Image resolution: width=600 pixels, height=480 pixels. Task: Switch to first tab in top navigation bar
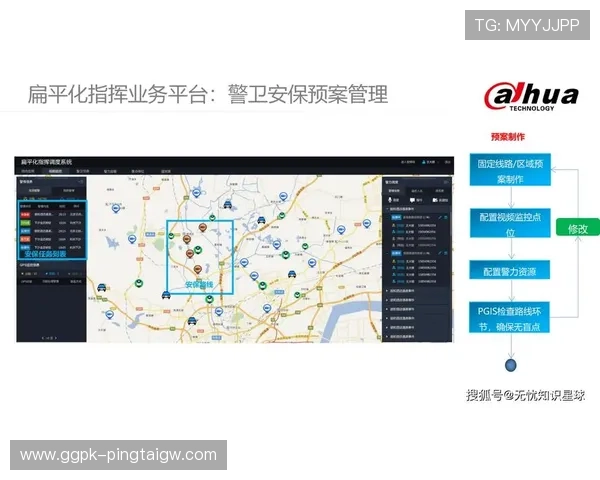[x=28, y=171]
